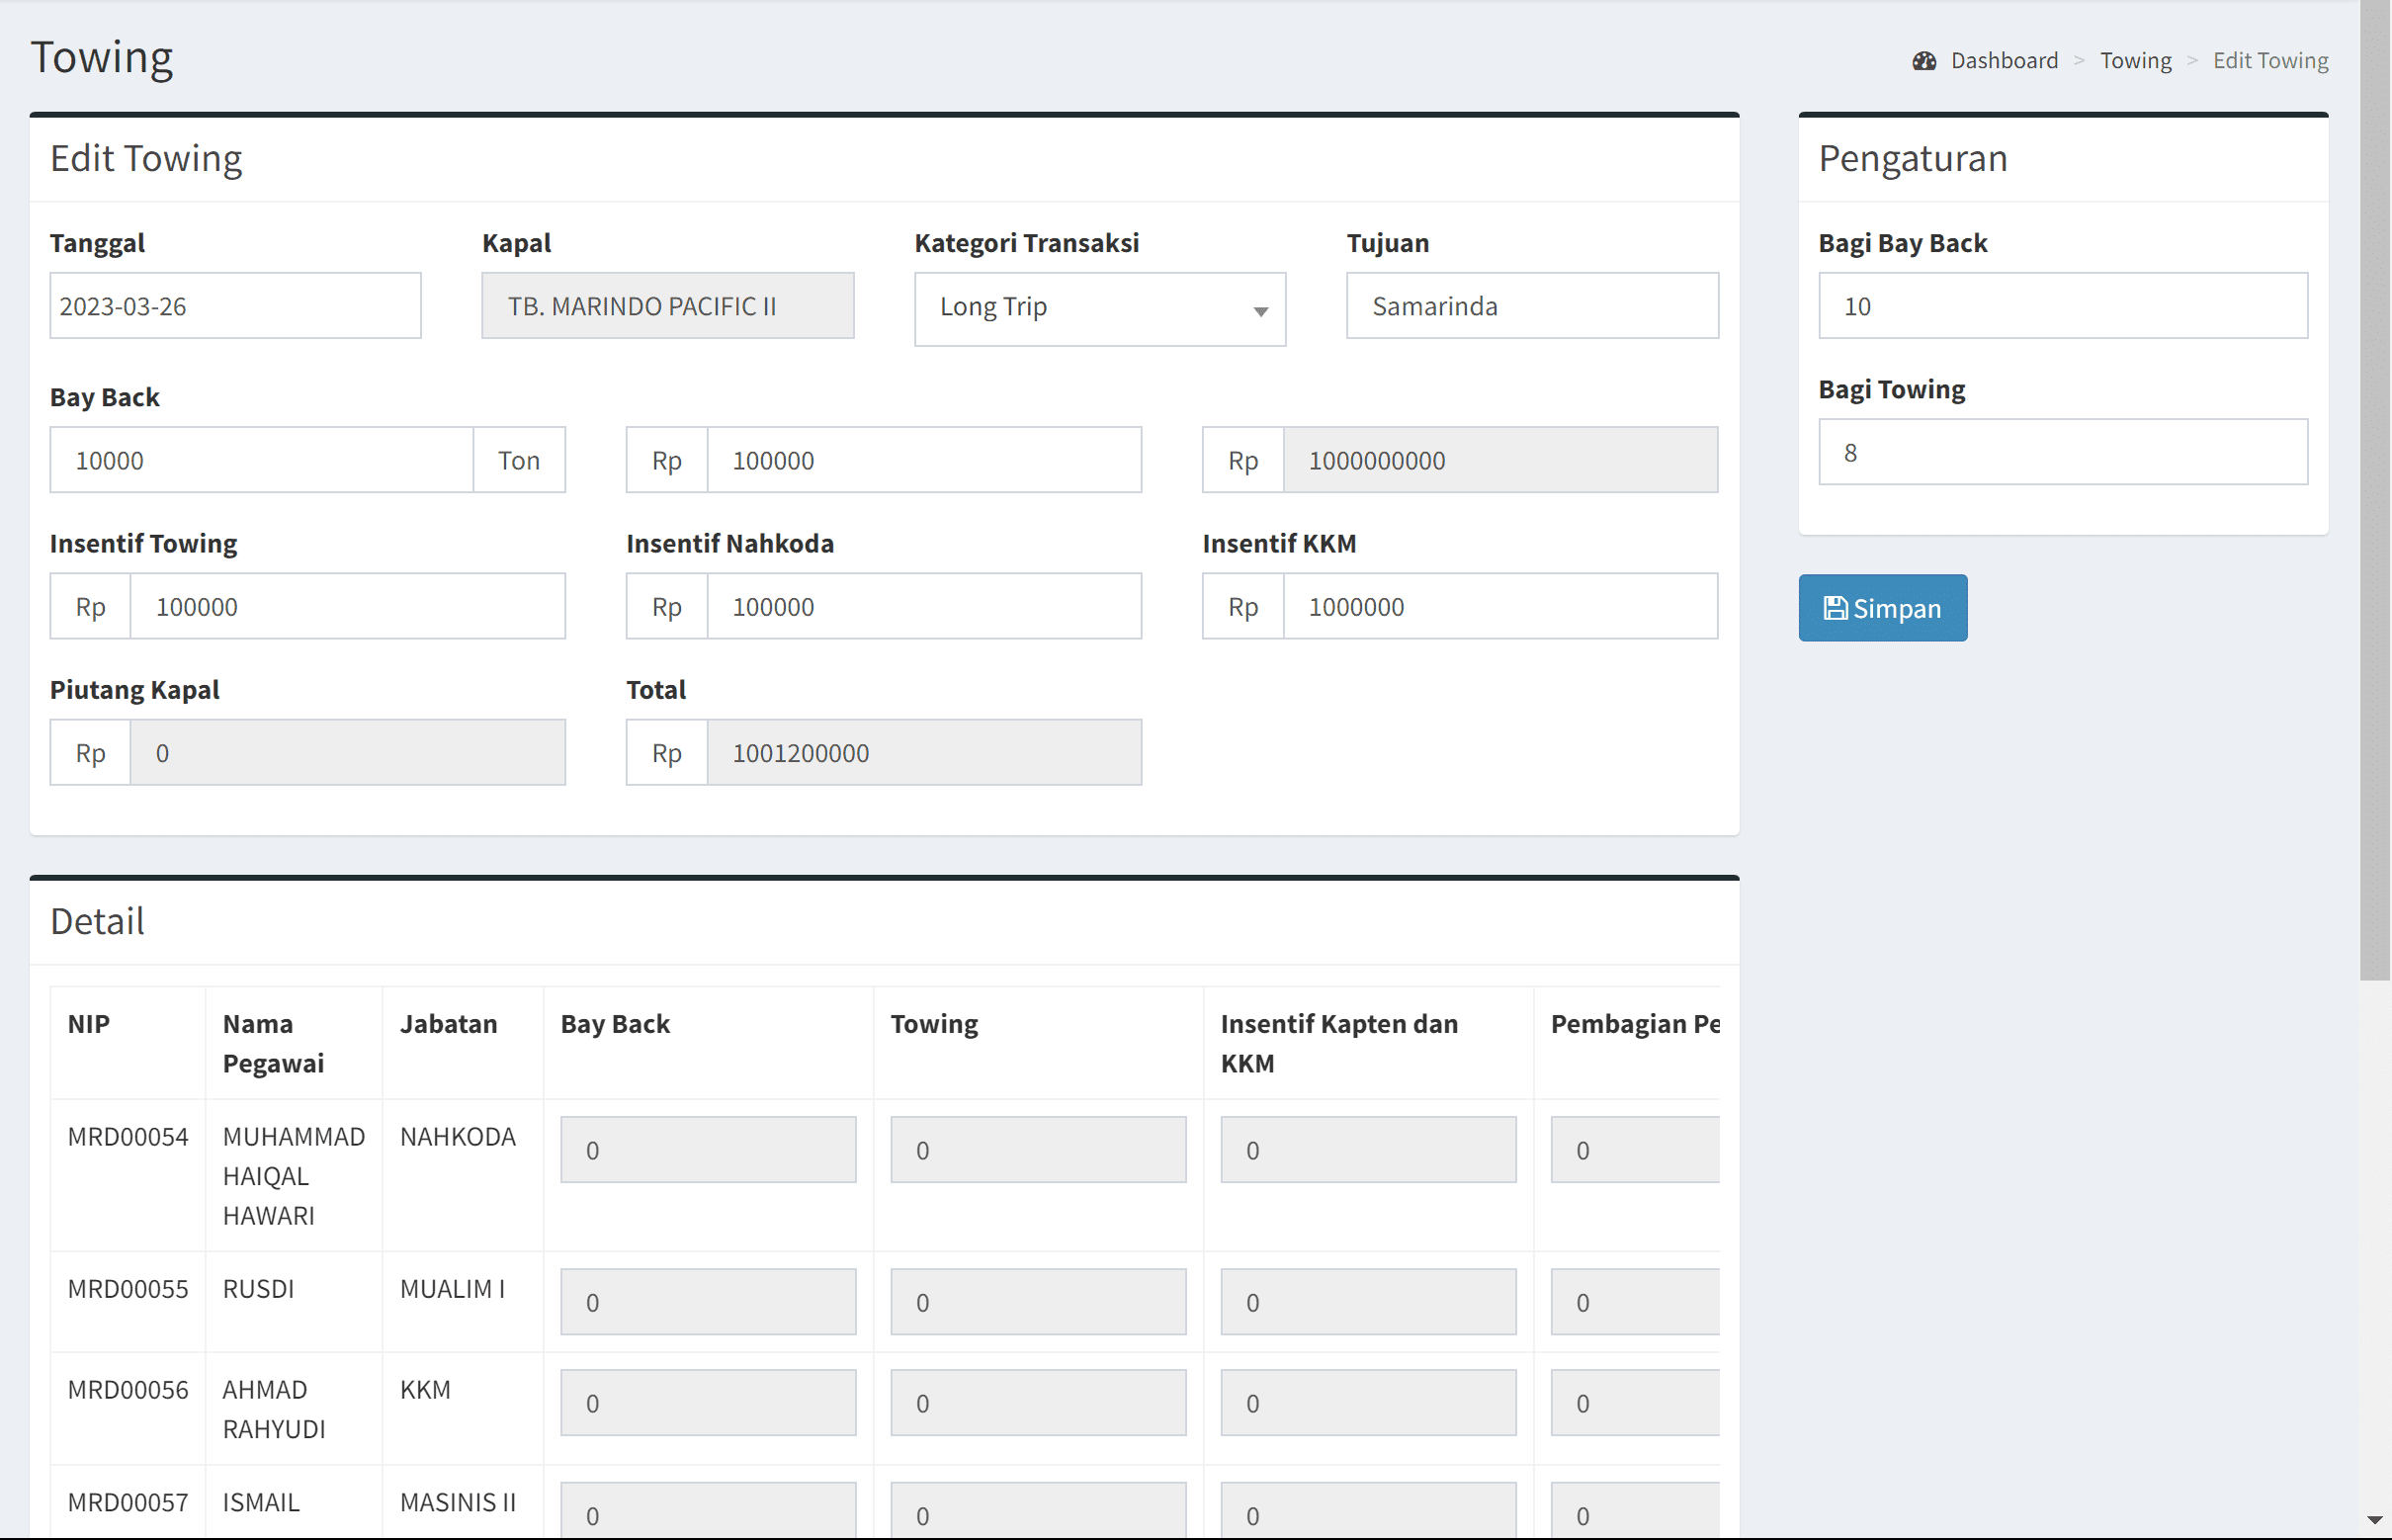
Task: Open the Kategori Transaksi dropdown
Action: [1098, 308]
